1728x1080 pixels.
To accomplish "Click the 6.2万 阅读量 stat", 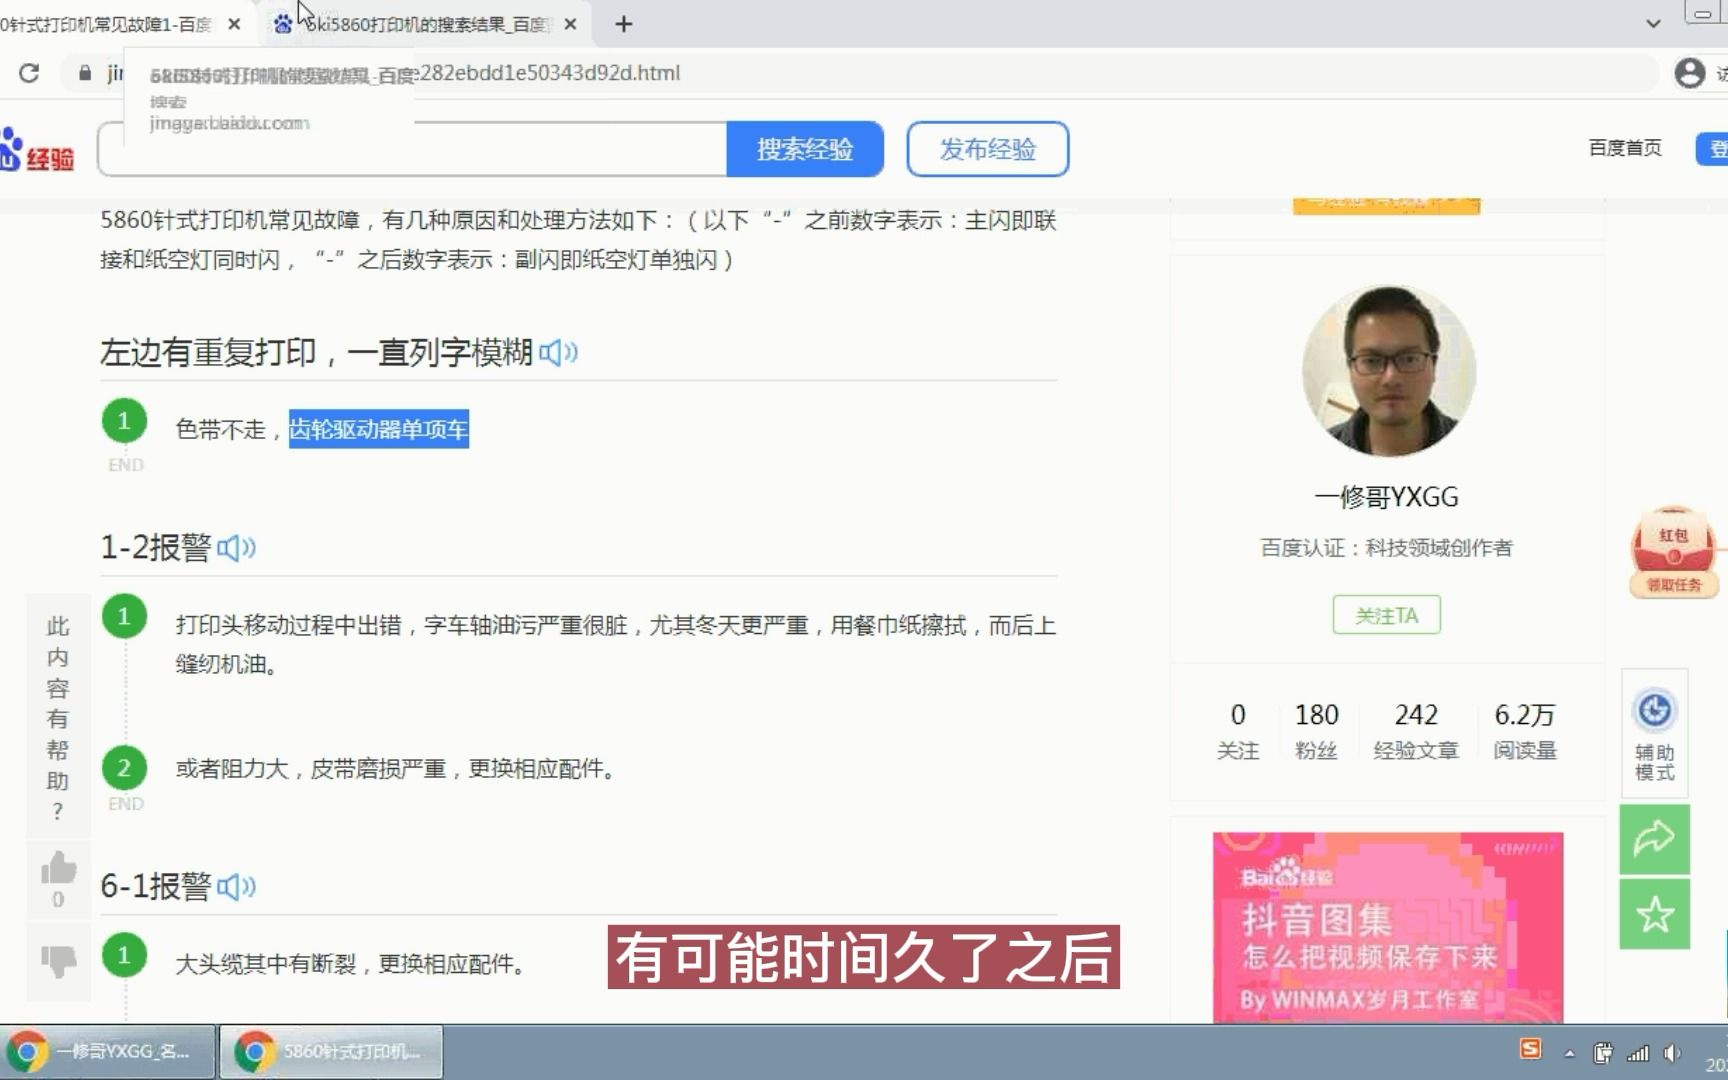I will pos(1525,731).
